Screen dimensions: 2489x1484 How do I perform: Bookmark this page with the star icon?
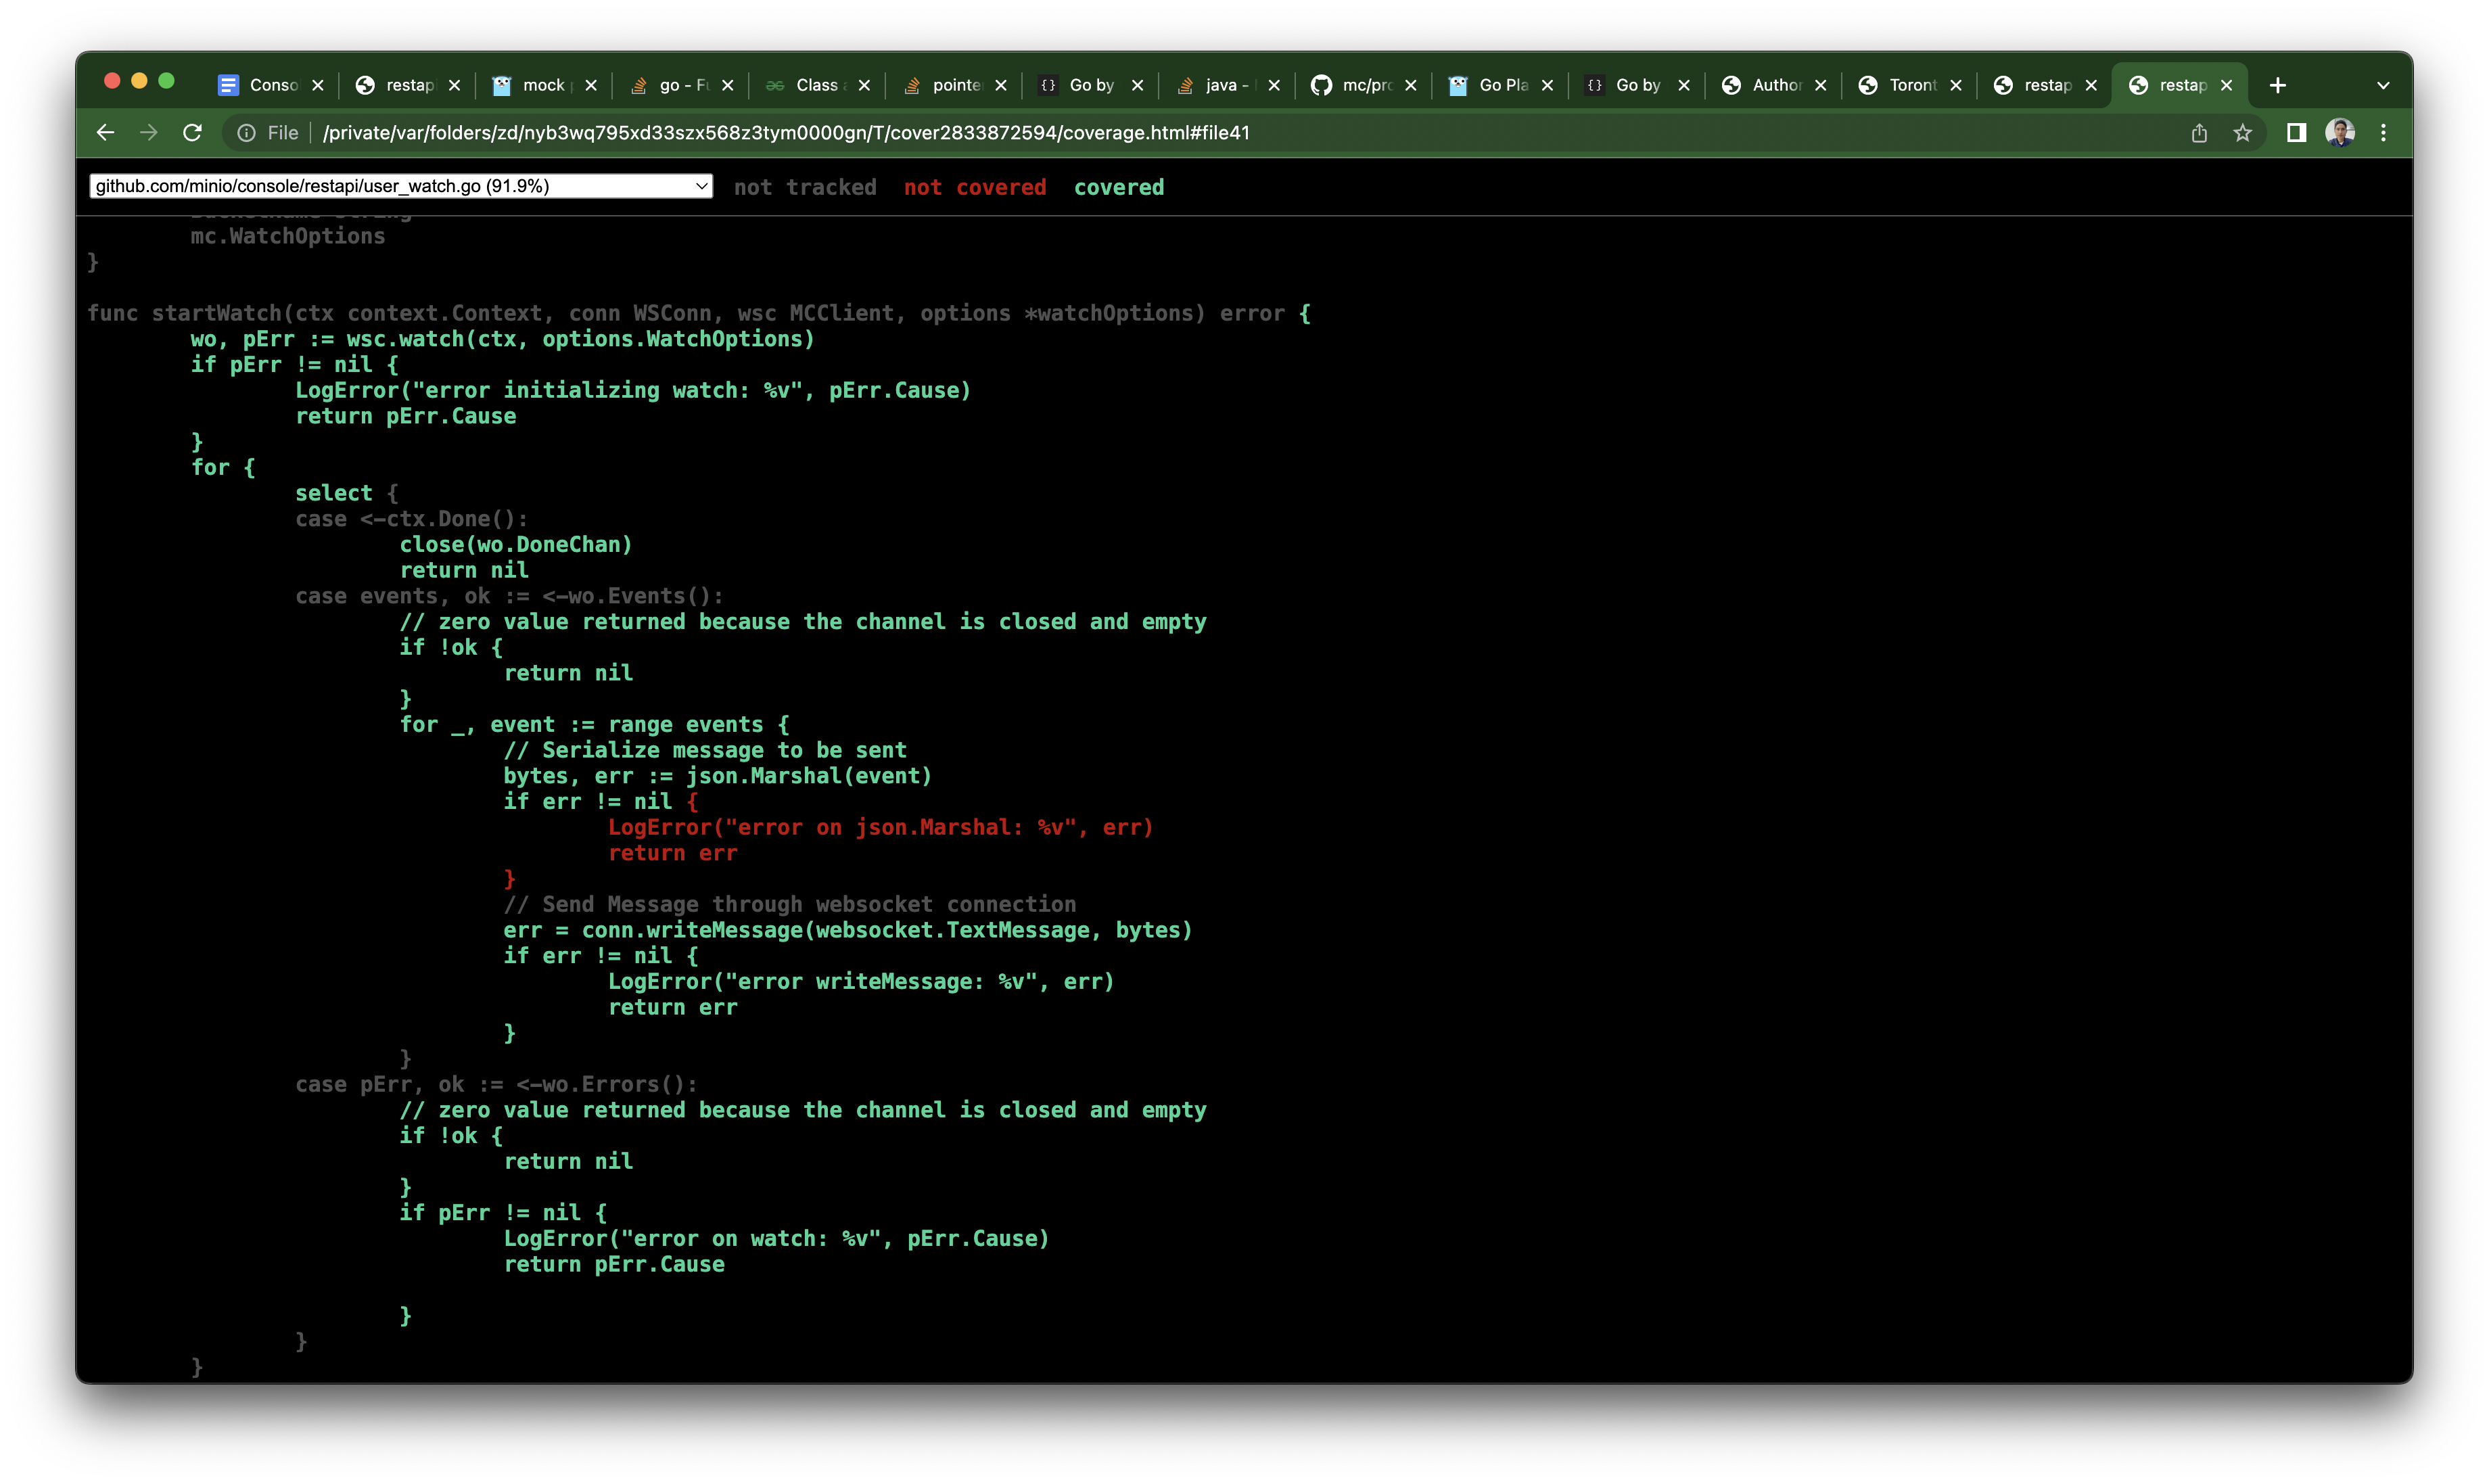[x=2243, y=133]
